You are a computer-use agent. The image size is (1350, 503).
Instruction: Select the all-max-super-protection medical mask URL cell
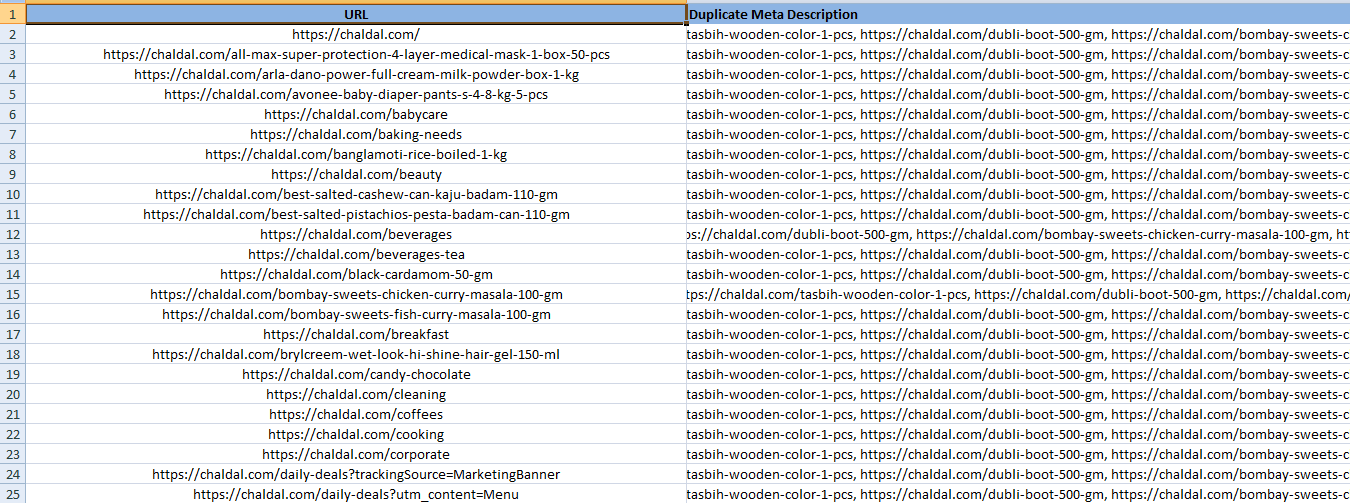pyautogui.click(x=356, y=54)
